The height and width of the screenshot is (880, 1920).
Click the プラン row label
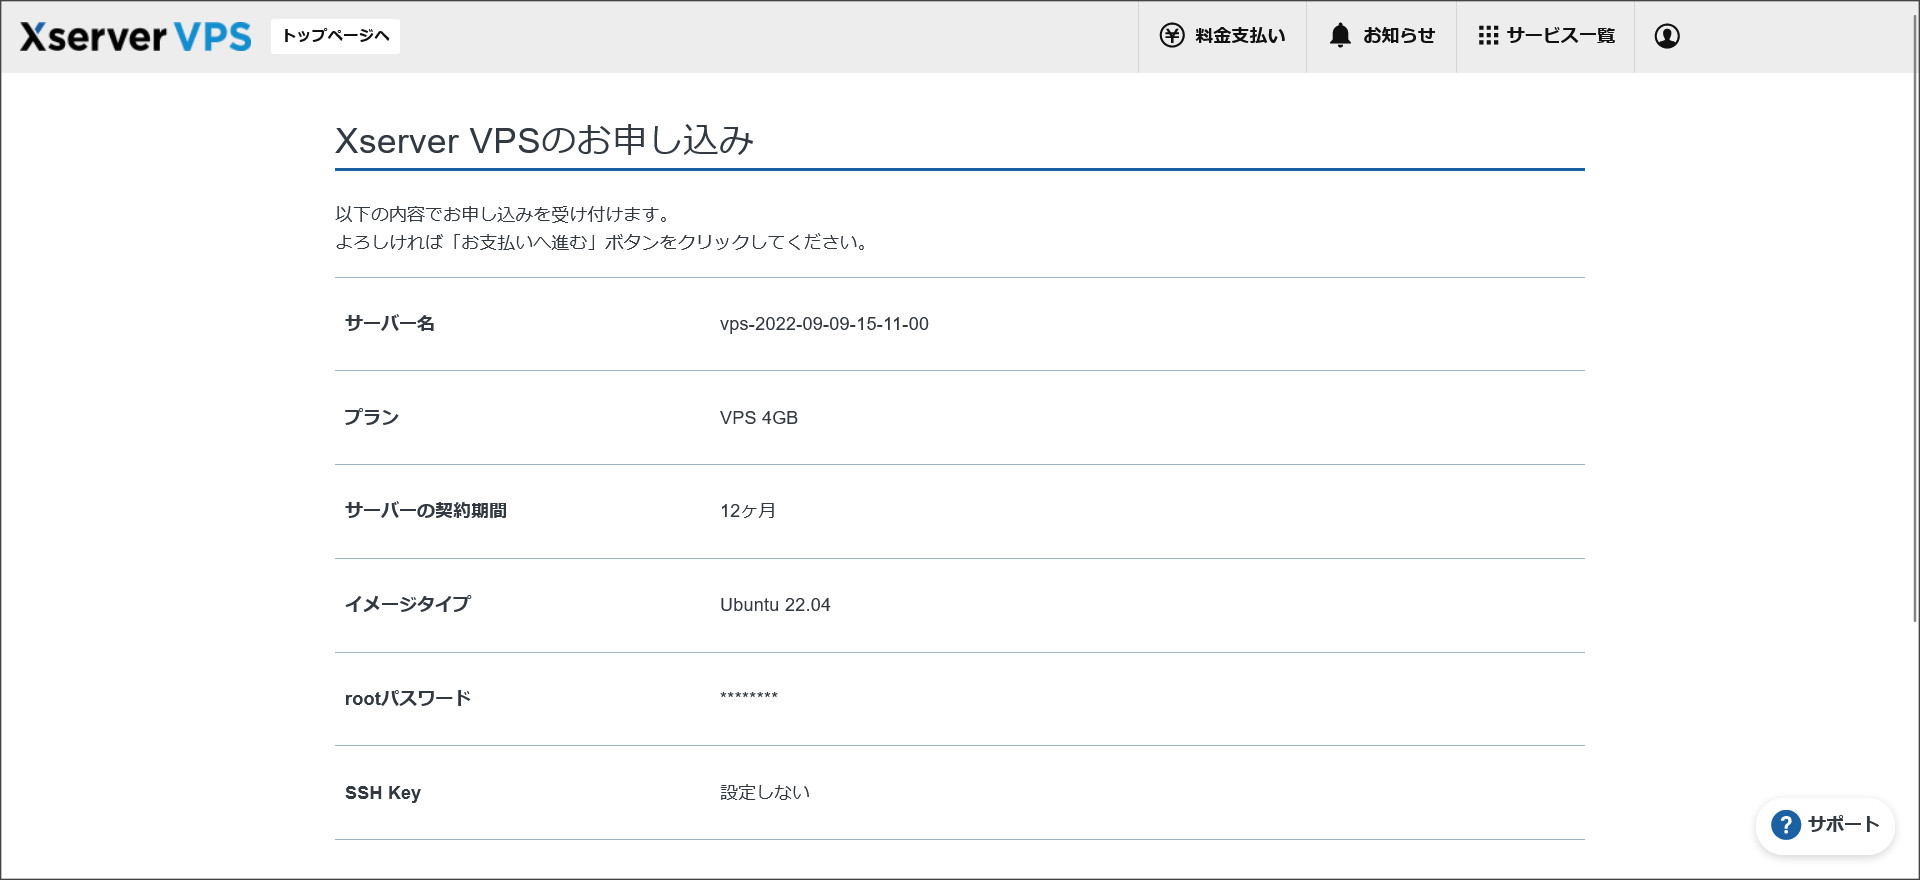(x=371, y=418)
